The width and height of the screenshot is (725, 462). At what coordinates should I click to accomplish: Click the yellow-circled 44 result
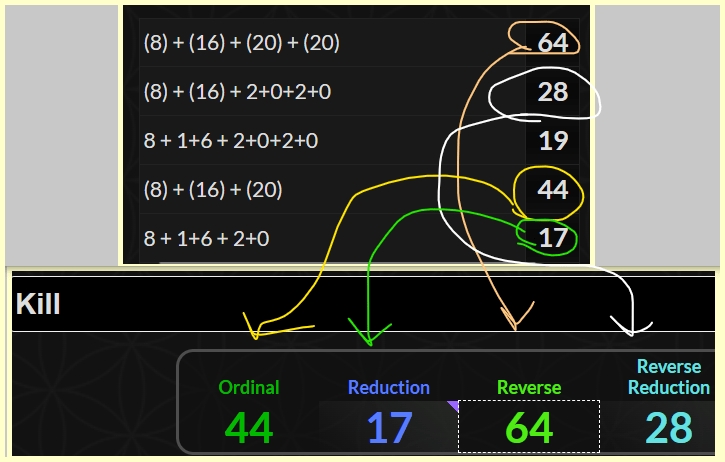pyautogui.click(x=553, y=190)
